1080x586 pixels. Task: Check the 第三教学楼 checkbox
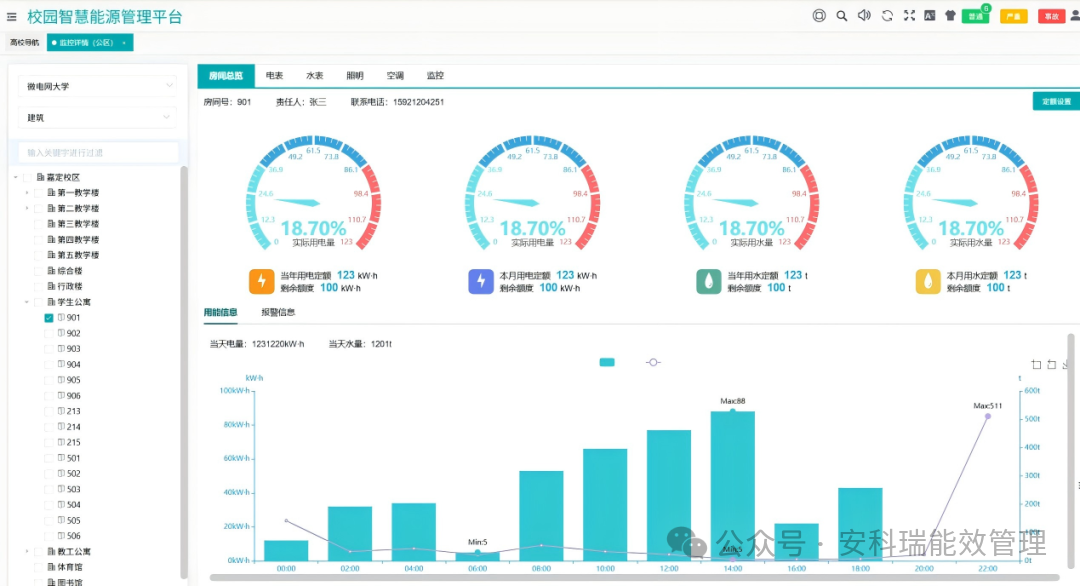tap(39, 224)
